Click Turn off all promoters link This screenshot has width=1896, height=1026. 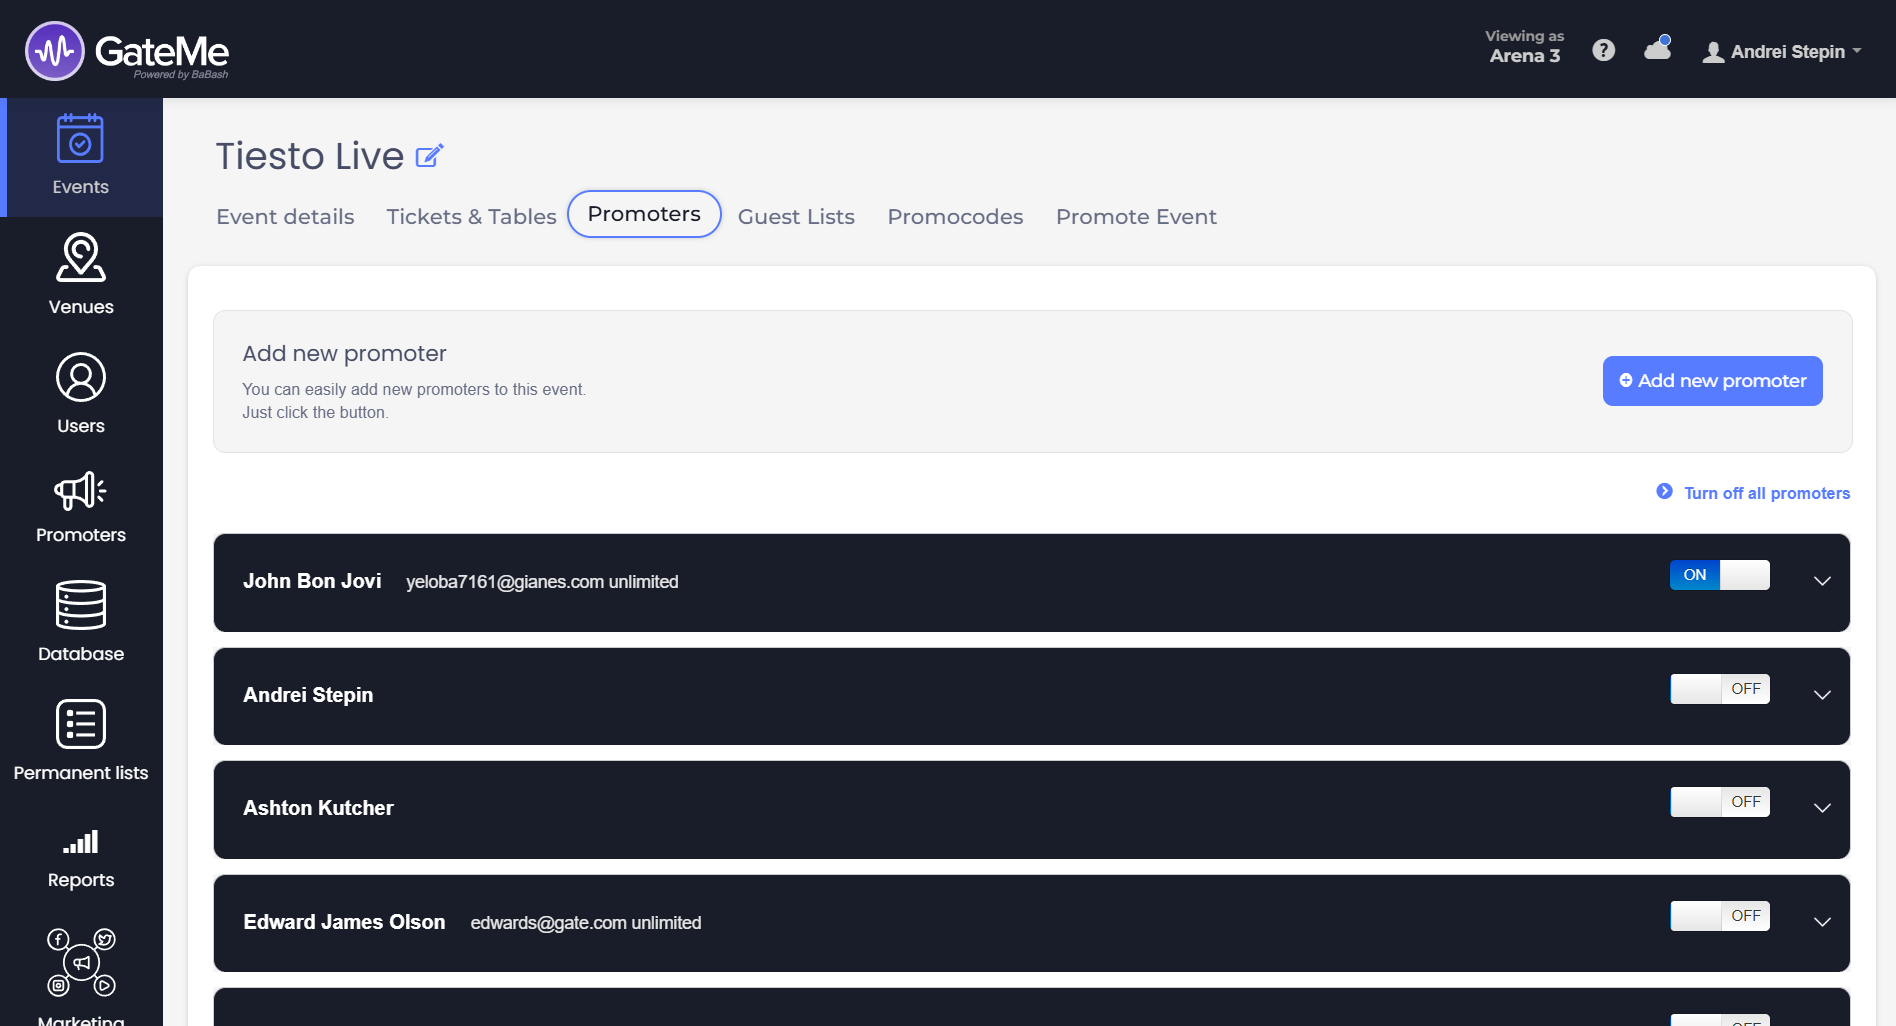[1766, 493]
